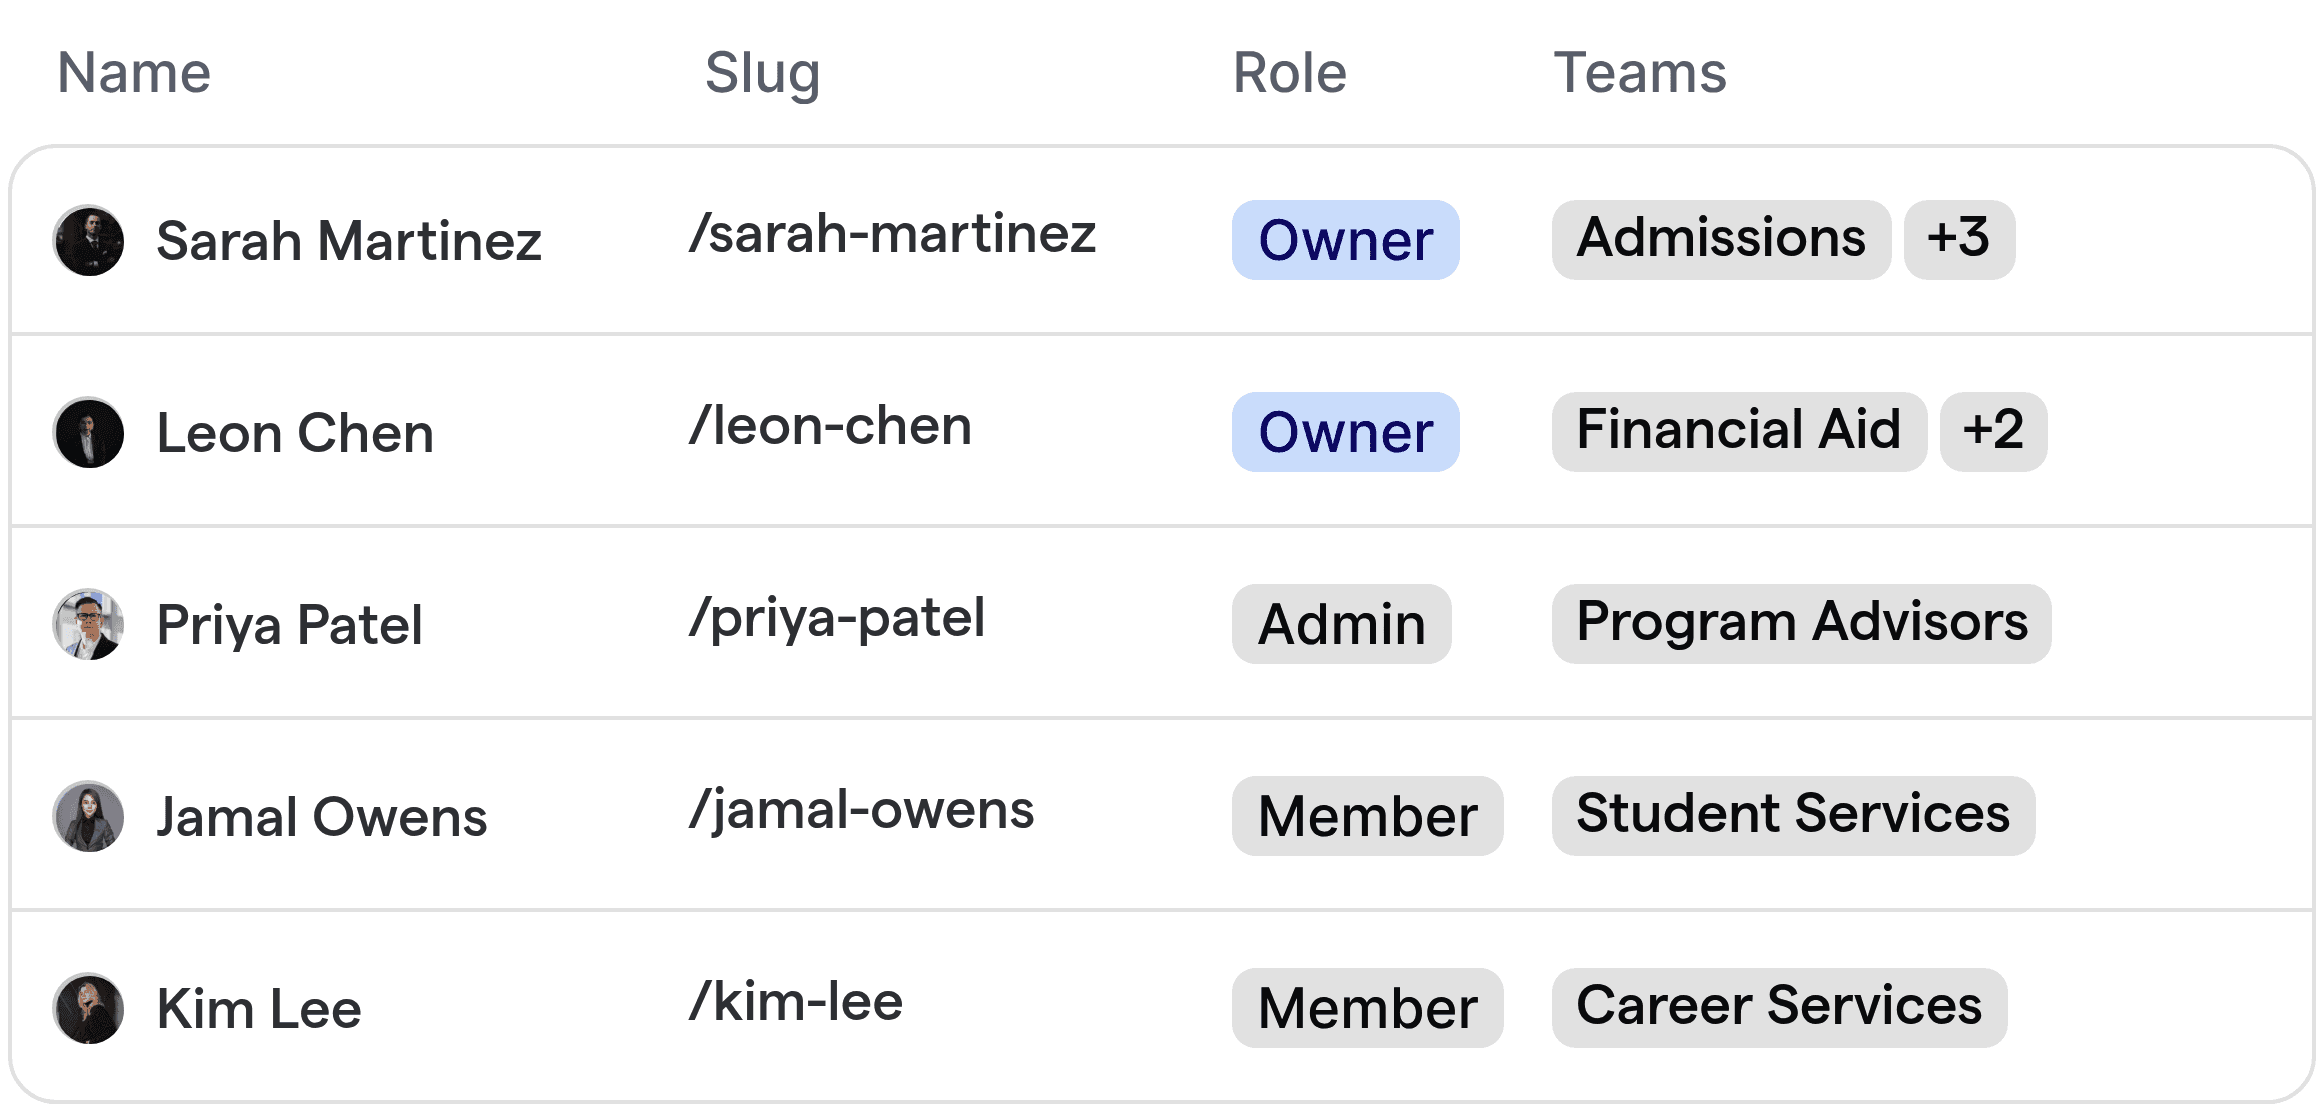Image resolution: width=2324 pixels, height=1112 pixels.
Task: Select the Admin badge next to Priya Patel
Action: 1340,624
